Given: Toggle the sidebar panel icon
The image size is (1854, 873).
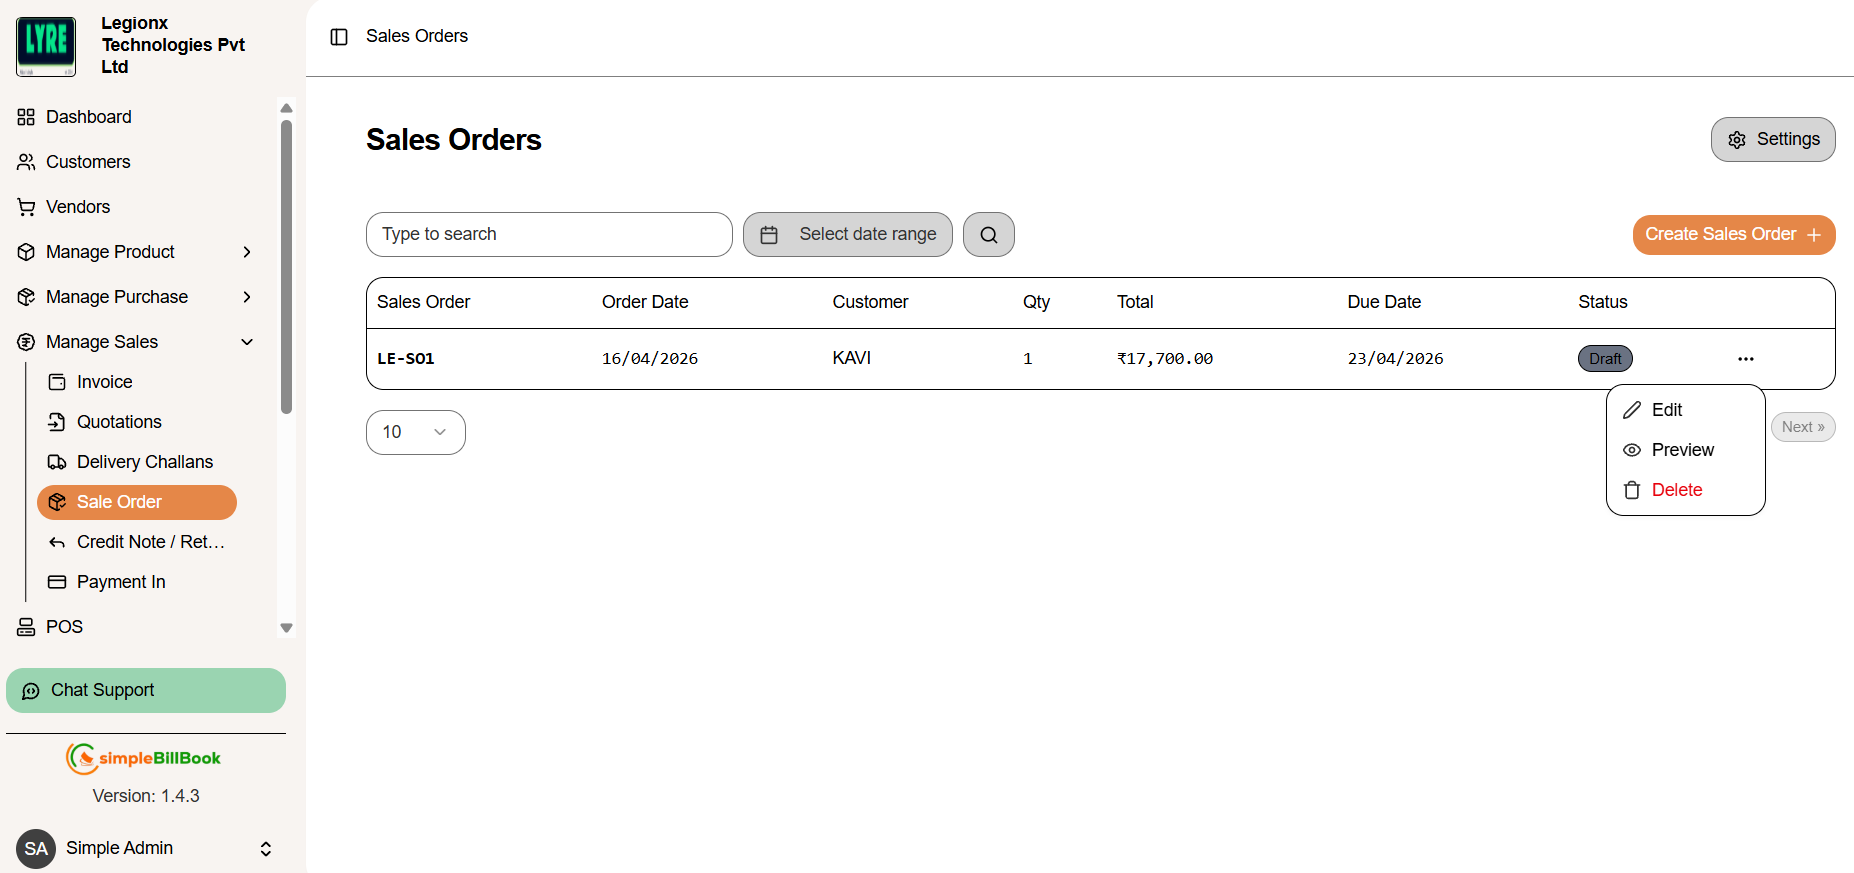Looking at the screenshot, I should click(339, 37).
